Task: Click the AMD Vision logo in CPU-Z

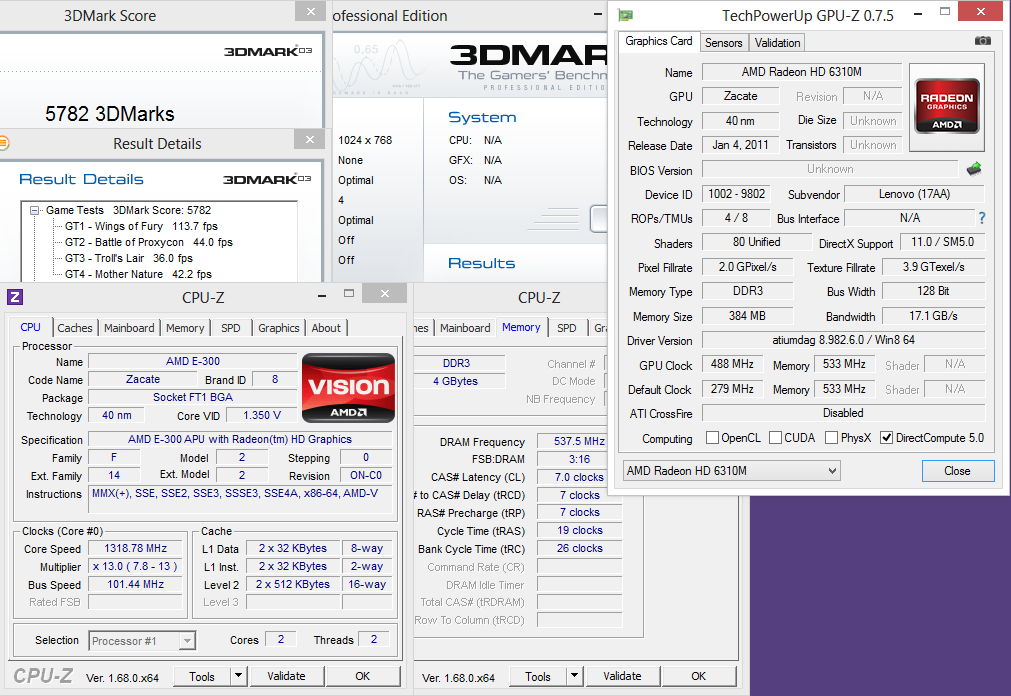Action: [348, 388]
